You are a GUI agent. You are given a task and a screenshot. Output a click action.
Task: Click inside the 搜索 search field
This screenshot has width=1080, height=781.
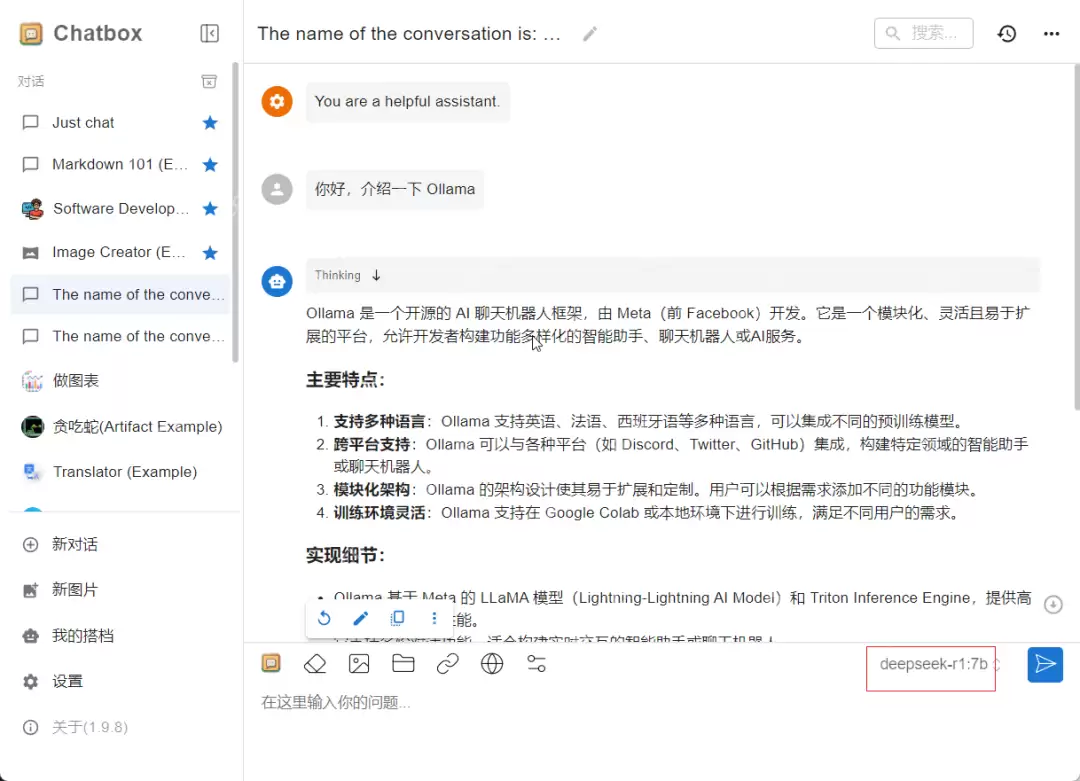pos(923,33)
